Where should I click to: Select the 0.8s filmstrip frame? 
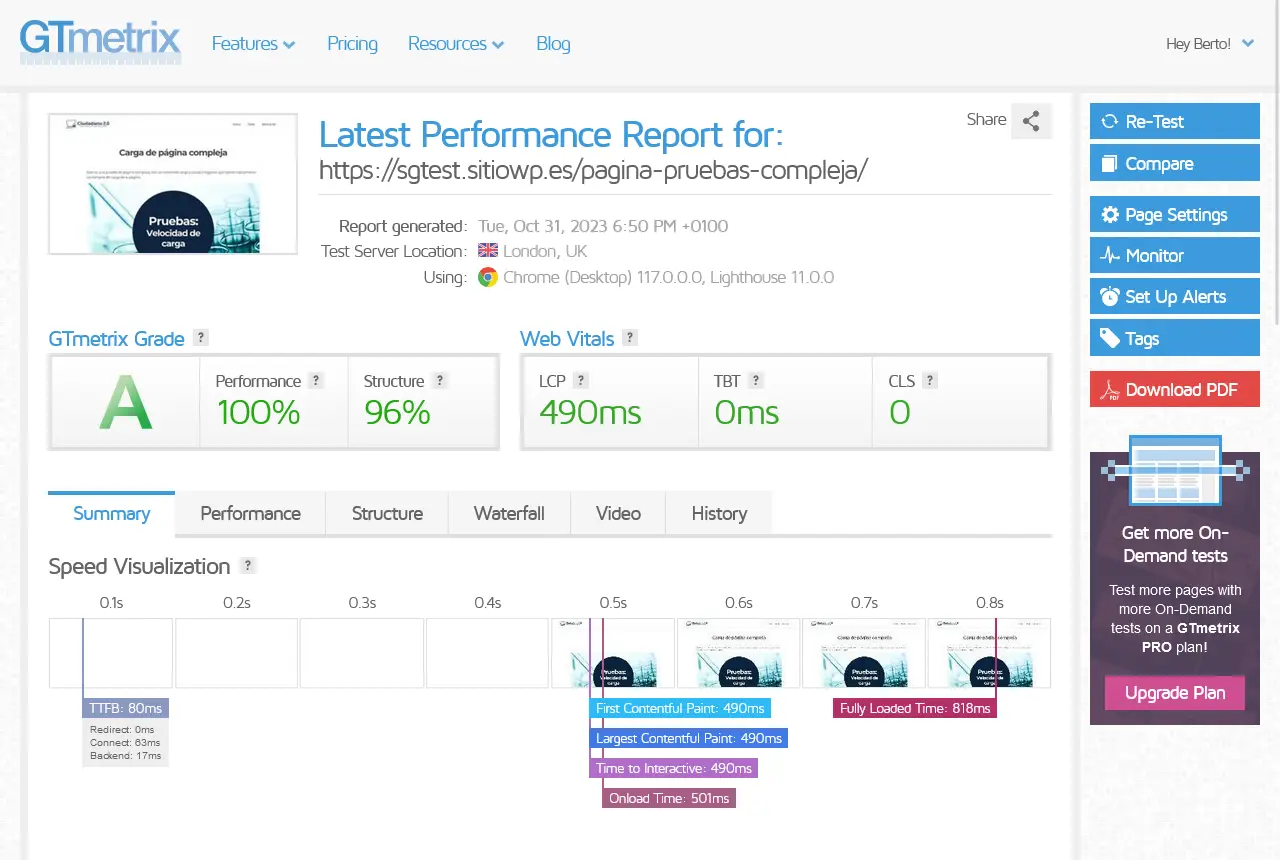click(x=990, y=653)
